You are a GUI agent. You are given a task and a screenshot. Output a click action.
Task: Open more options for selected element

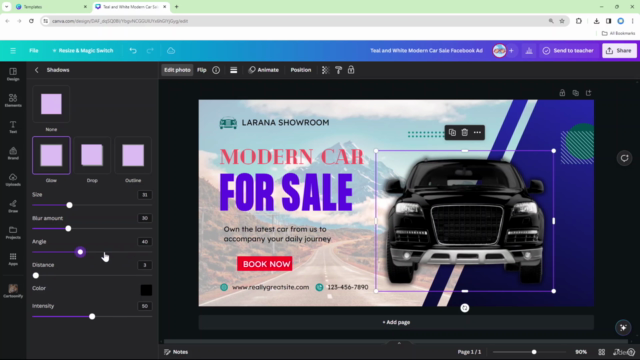pyautogui.click(x=477, y=132)
